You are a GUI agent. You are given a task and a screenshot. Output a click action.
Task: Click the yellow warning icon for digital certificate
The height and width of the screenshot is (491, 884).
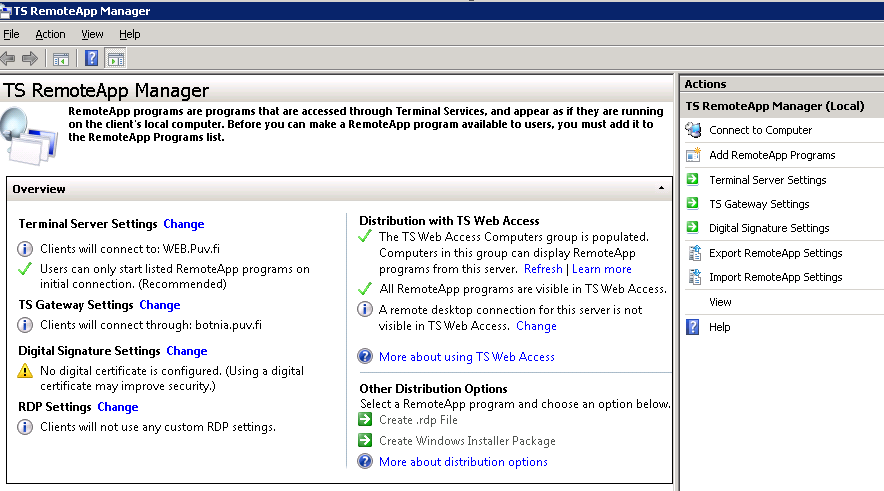(x=25, y=371)
